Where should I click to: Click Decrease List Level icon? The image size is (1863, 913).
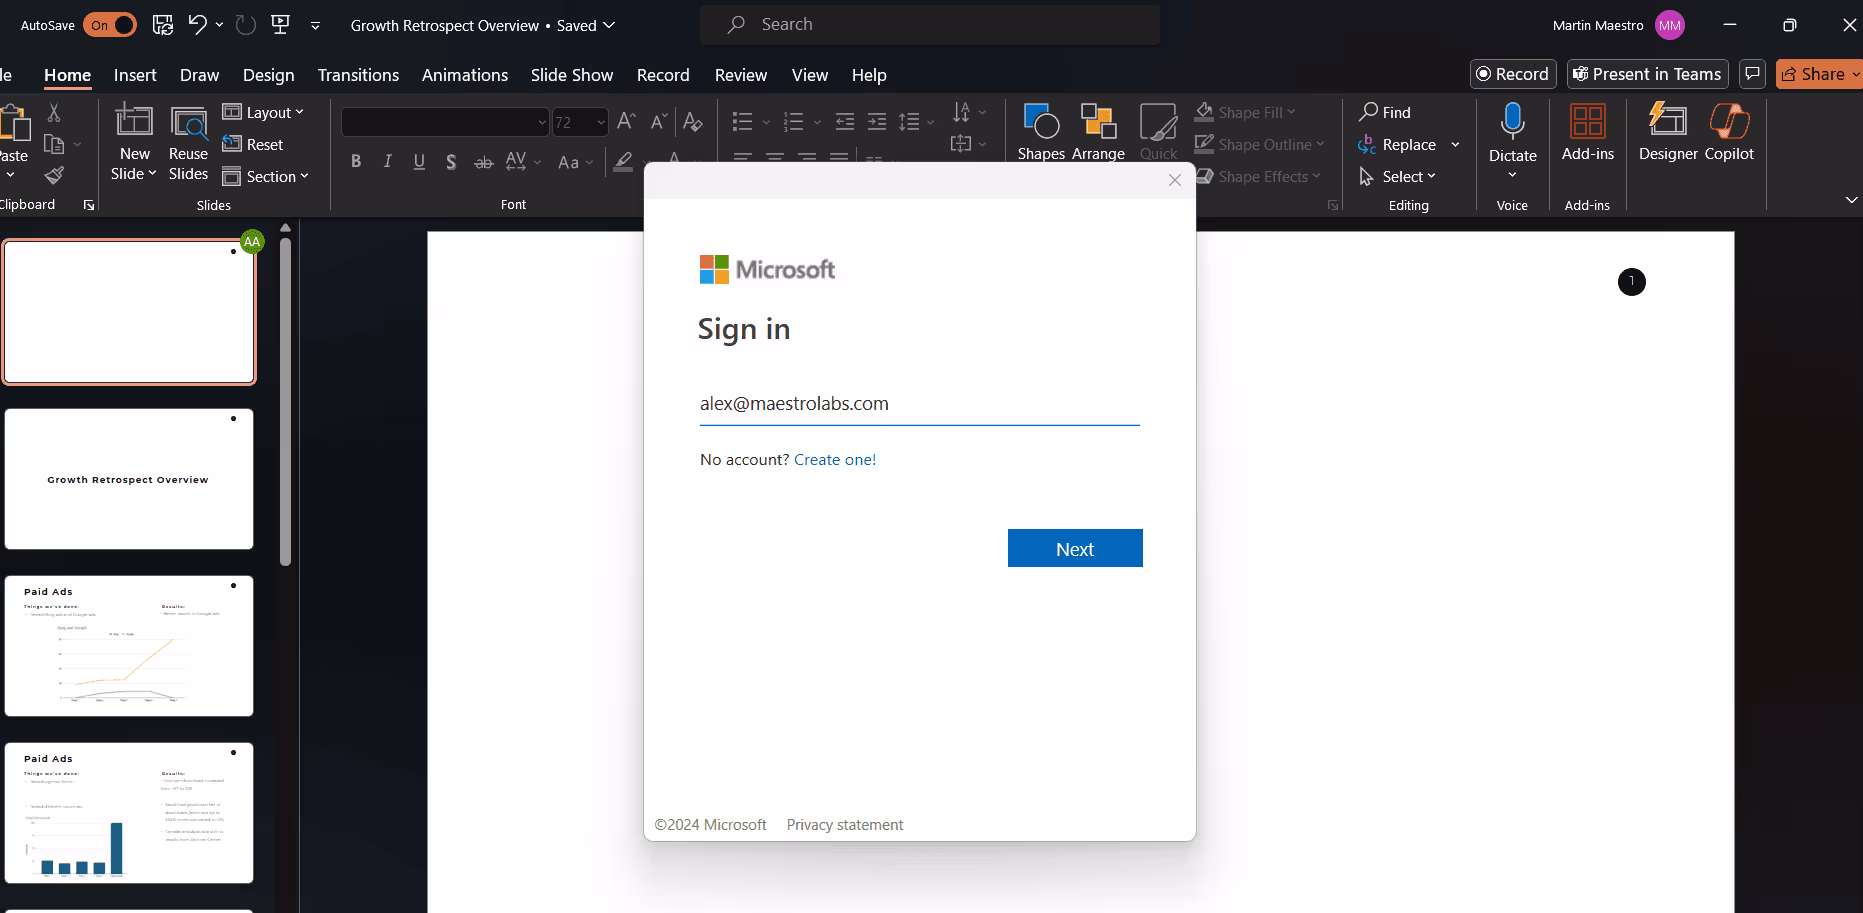coord(845,122)
